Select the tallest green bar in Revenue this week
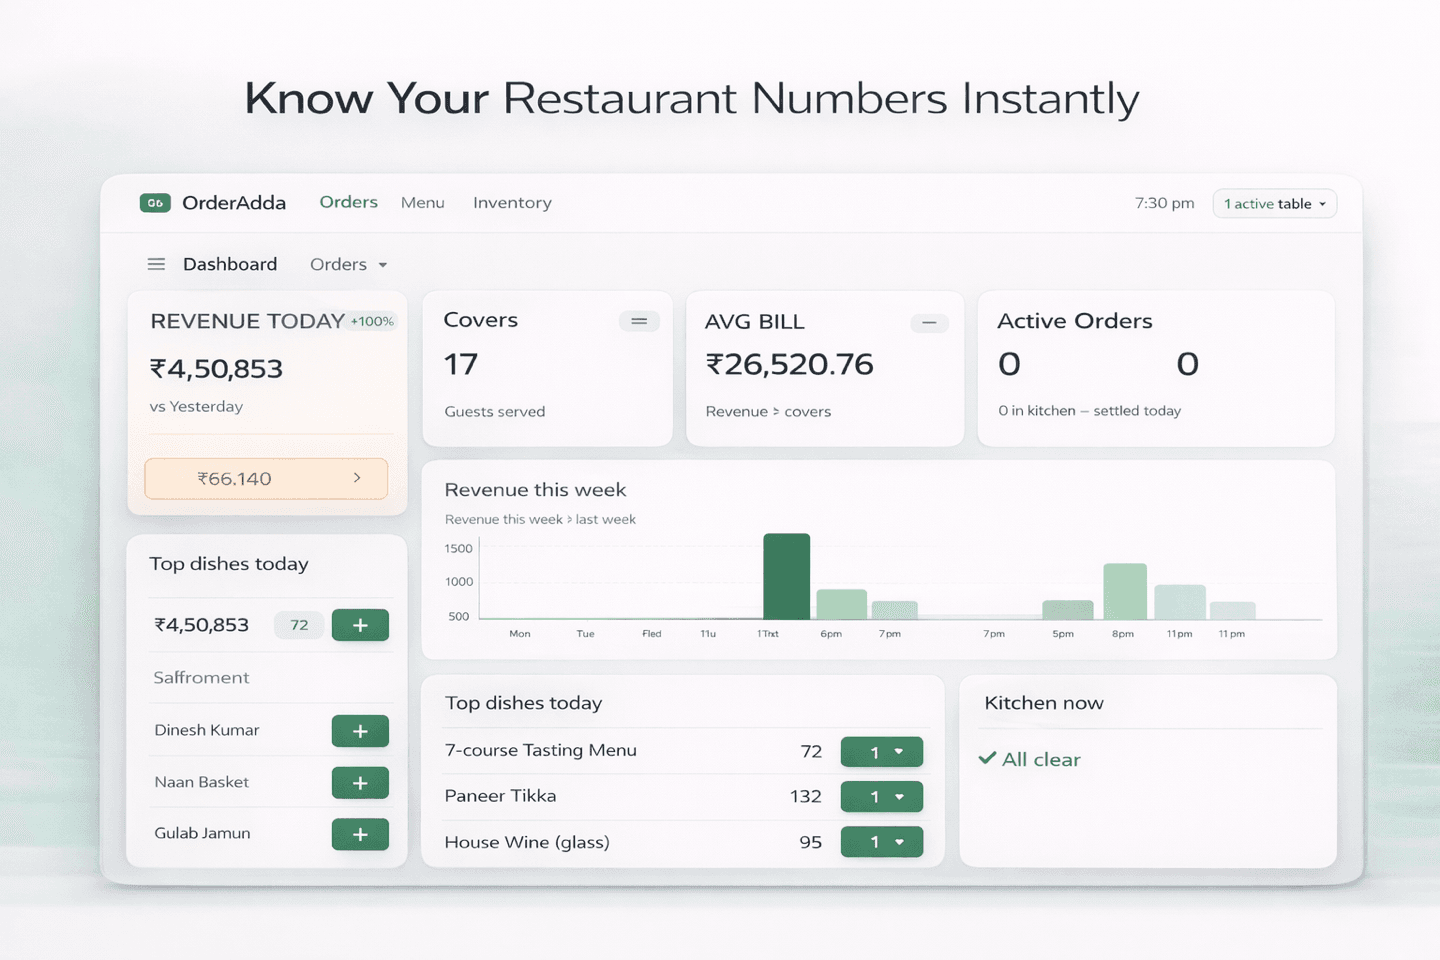 [x=786, y=575]
